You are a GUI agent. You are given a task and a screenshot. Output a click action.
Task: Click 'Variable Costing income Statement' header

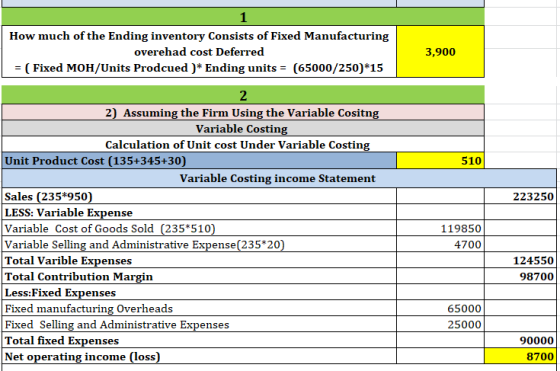(x=279, y=178)
